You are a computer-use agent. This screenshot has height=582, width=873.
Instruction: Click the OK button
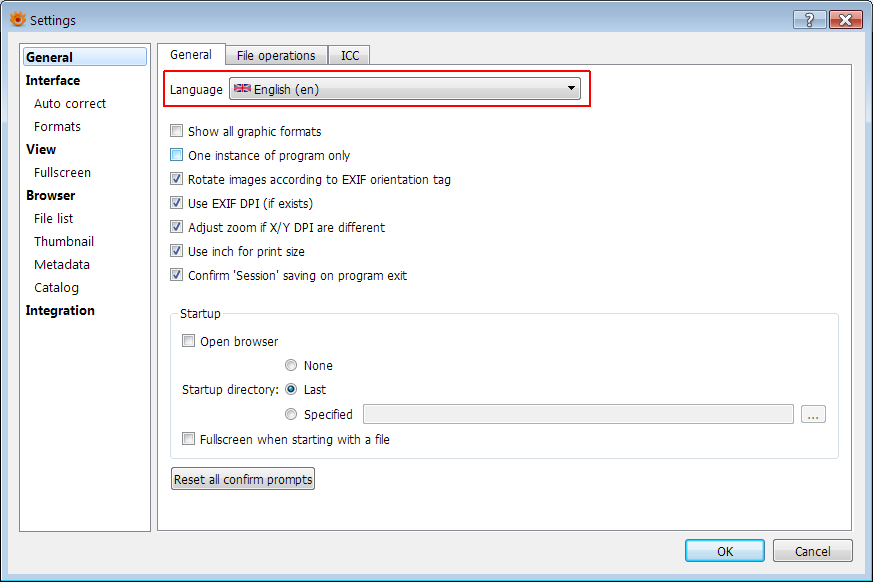click(724, 551)
